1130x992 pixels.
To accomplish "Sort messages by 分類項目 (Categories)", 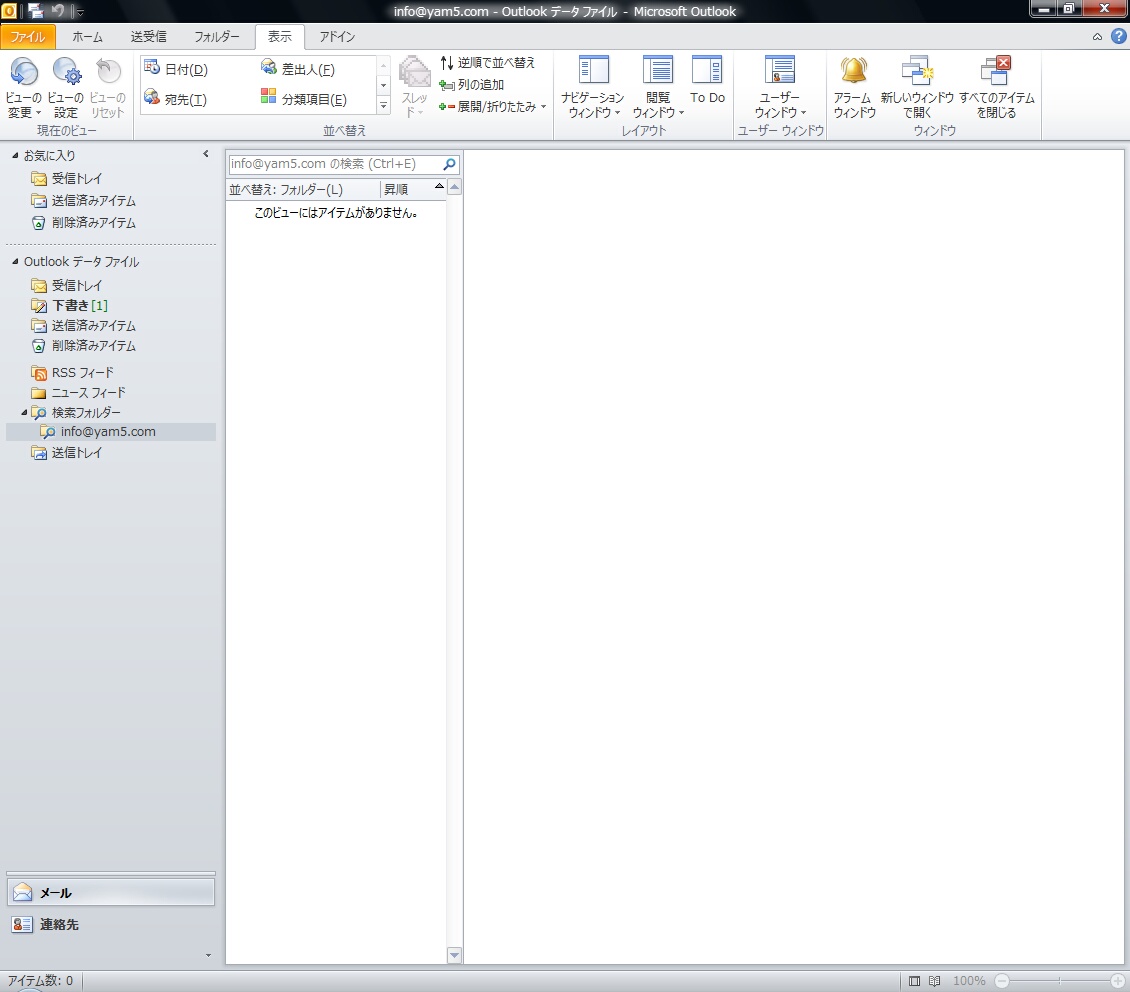I will (x=303, y=99).
